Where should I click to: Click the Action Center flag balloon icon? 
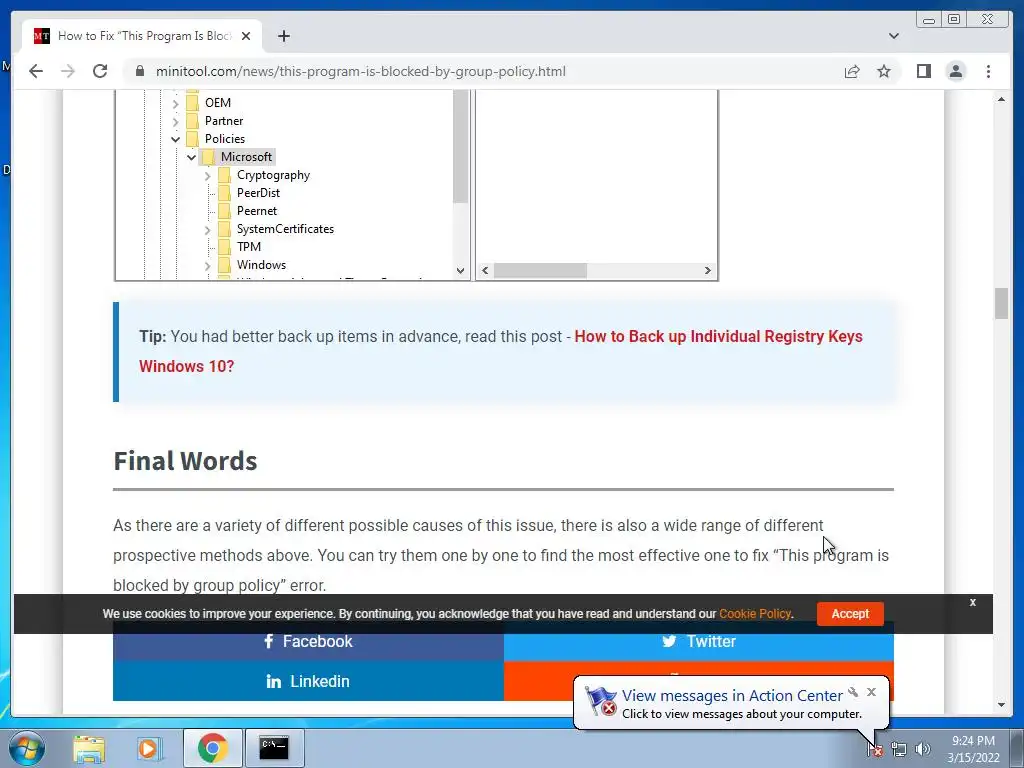600,702
